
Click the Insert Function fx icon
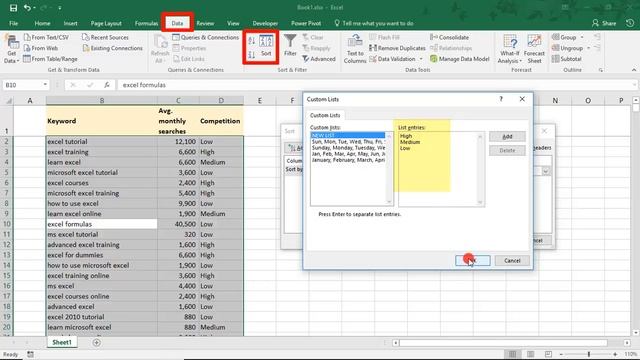point(107,85)
